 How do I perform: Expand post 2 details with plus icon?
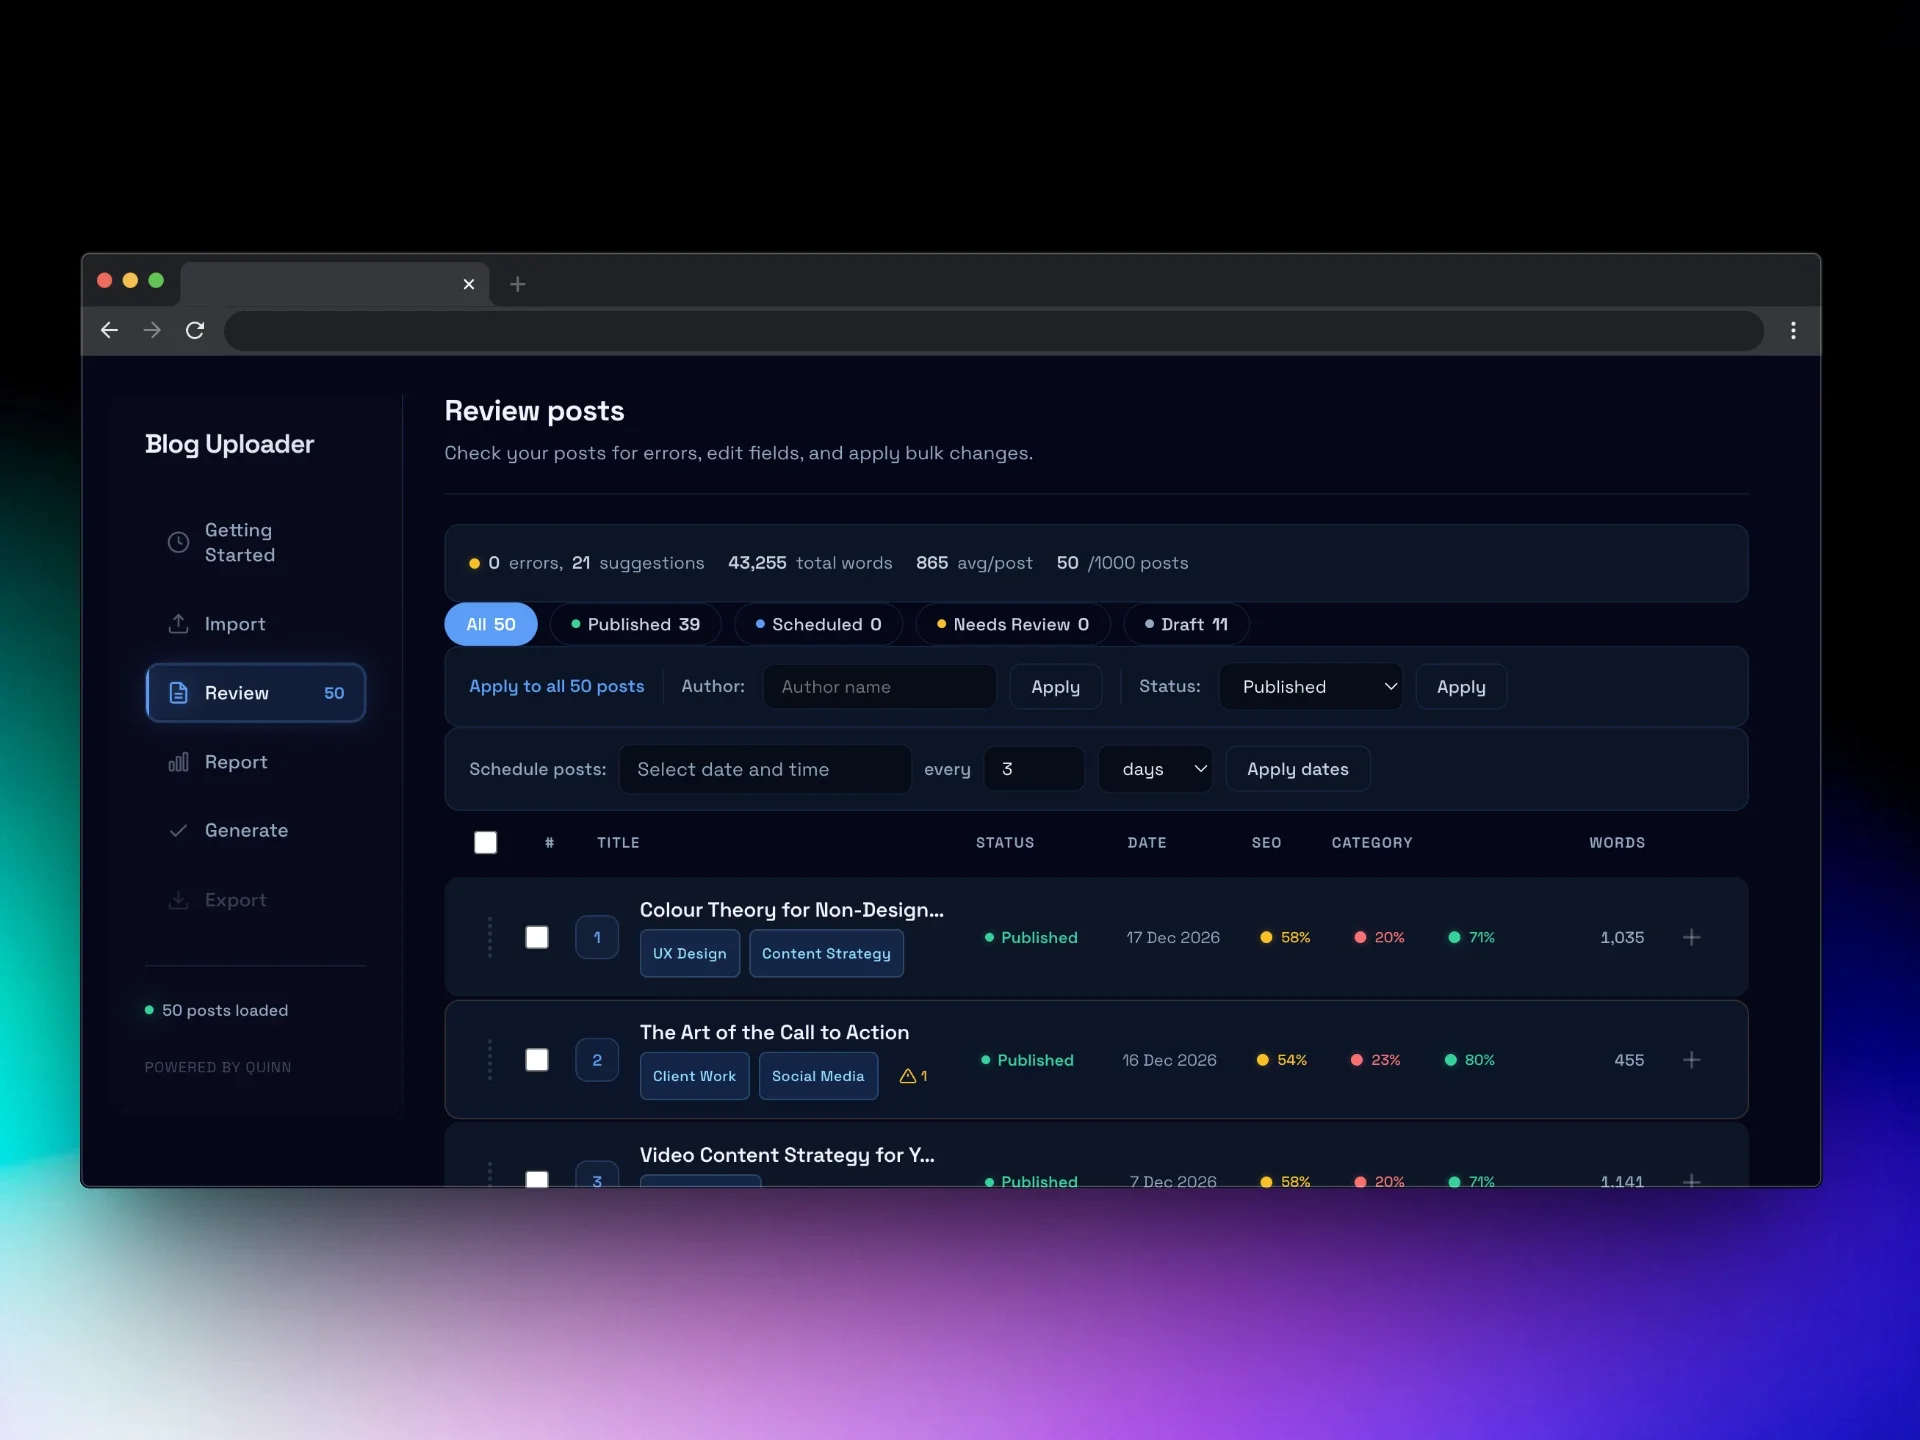click(1691, 1060)
